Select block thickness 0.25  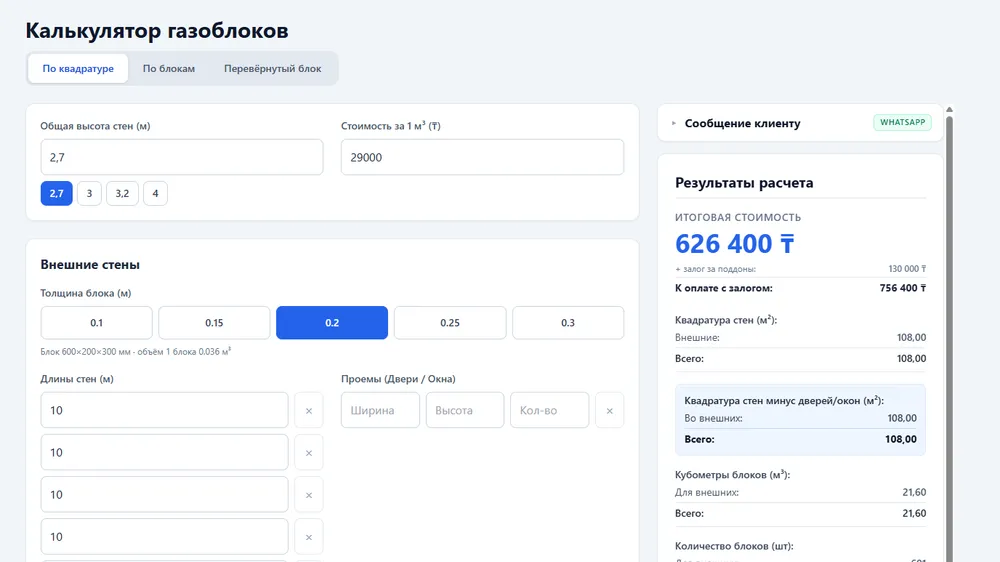click(450, 323)
